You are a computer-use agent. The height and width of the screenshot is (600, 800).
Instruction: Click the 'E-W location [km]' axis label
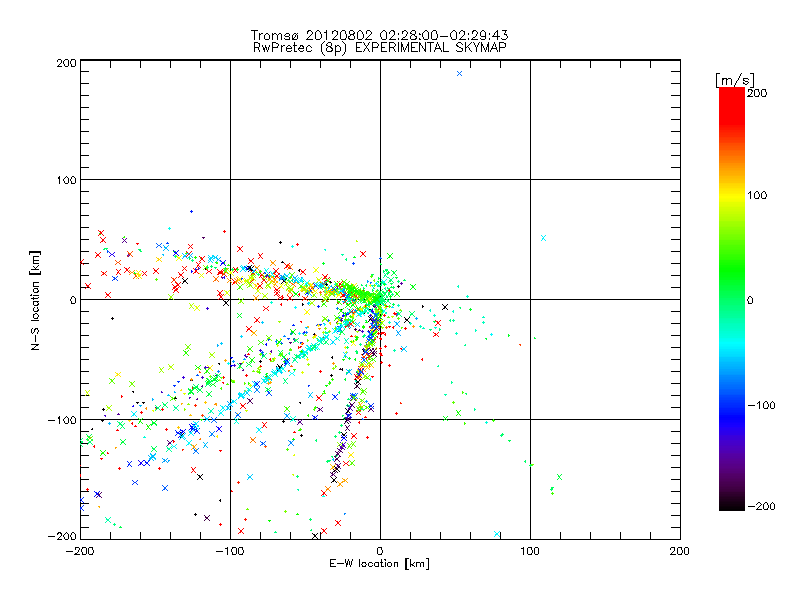(379, 563)
